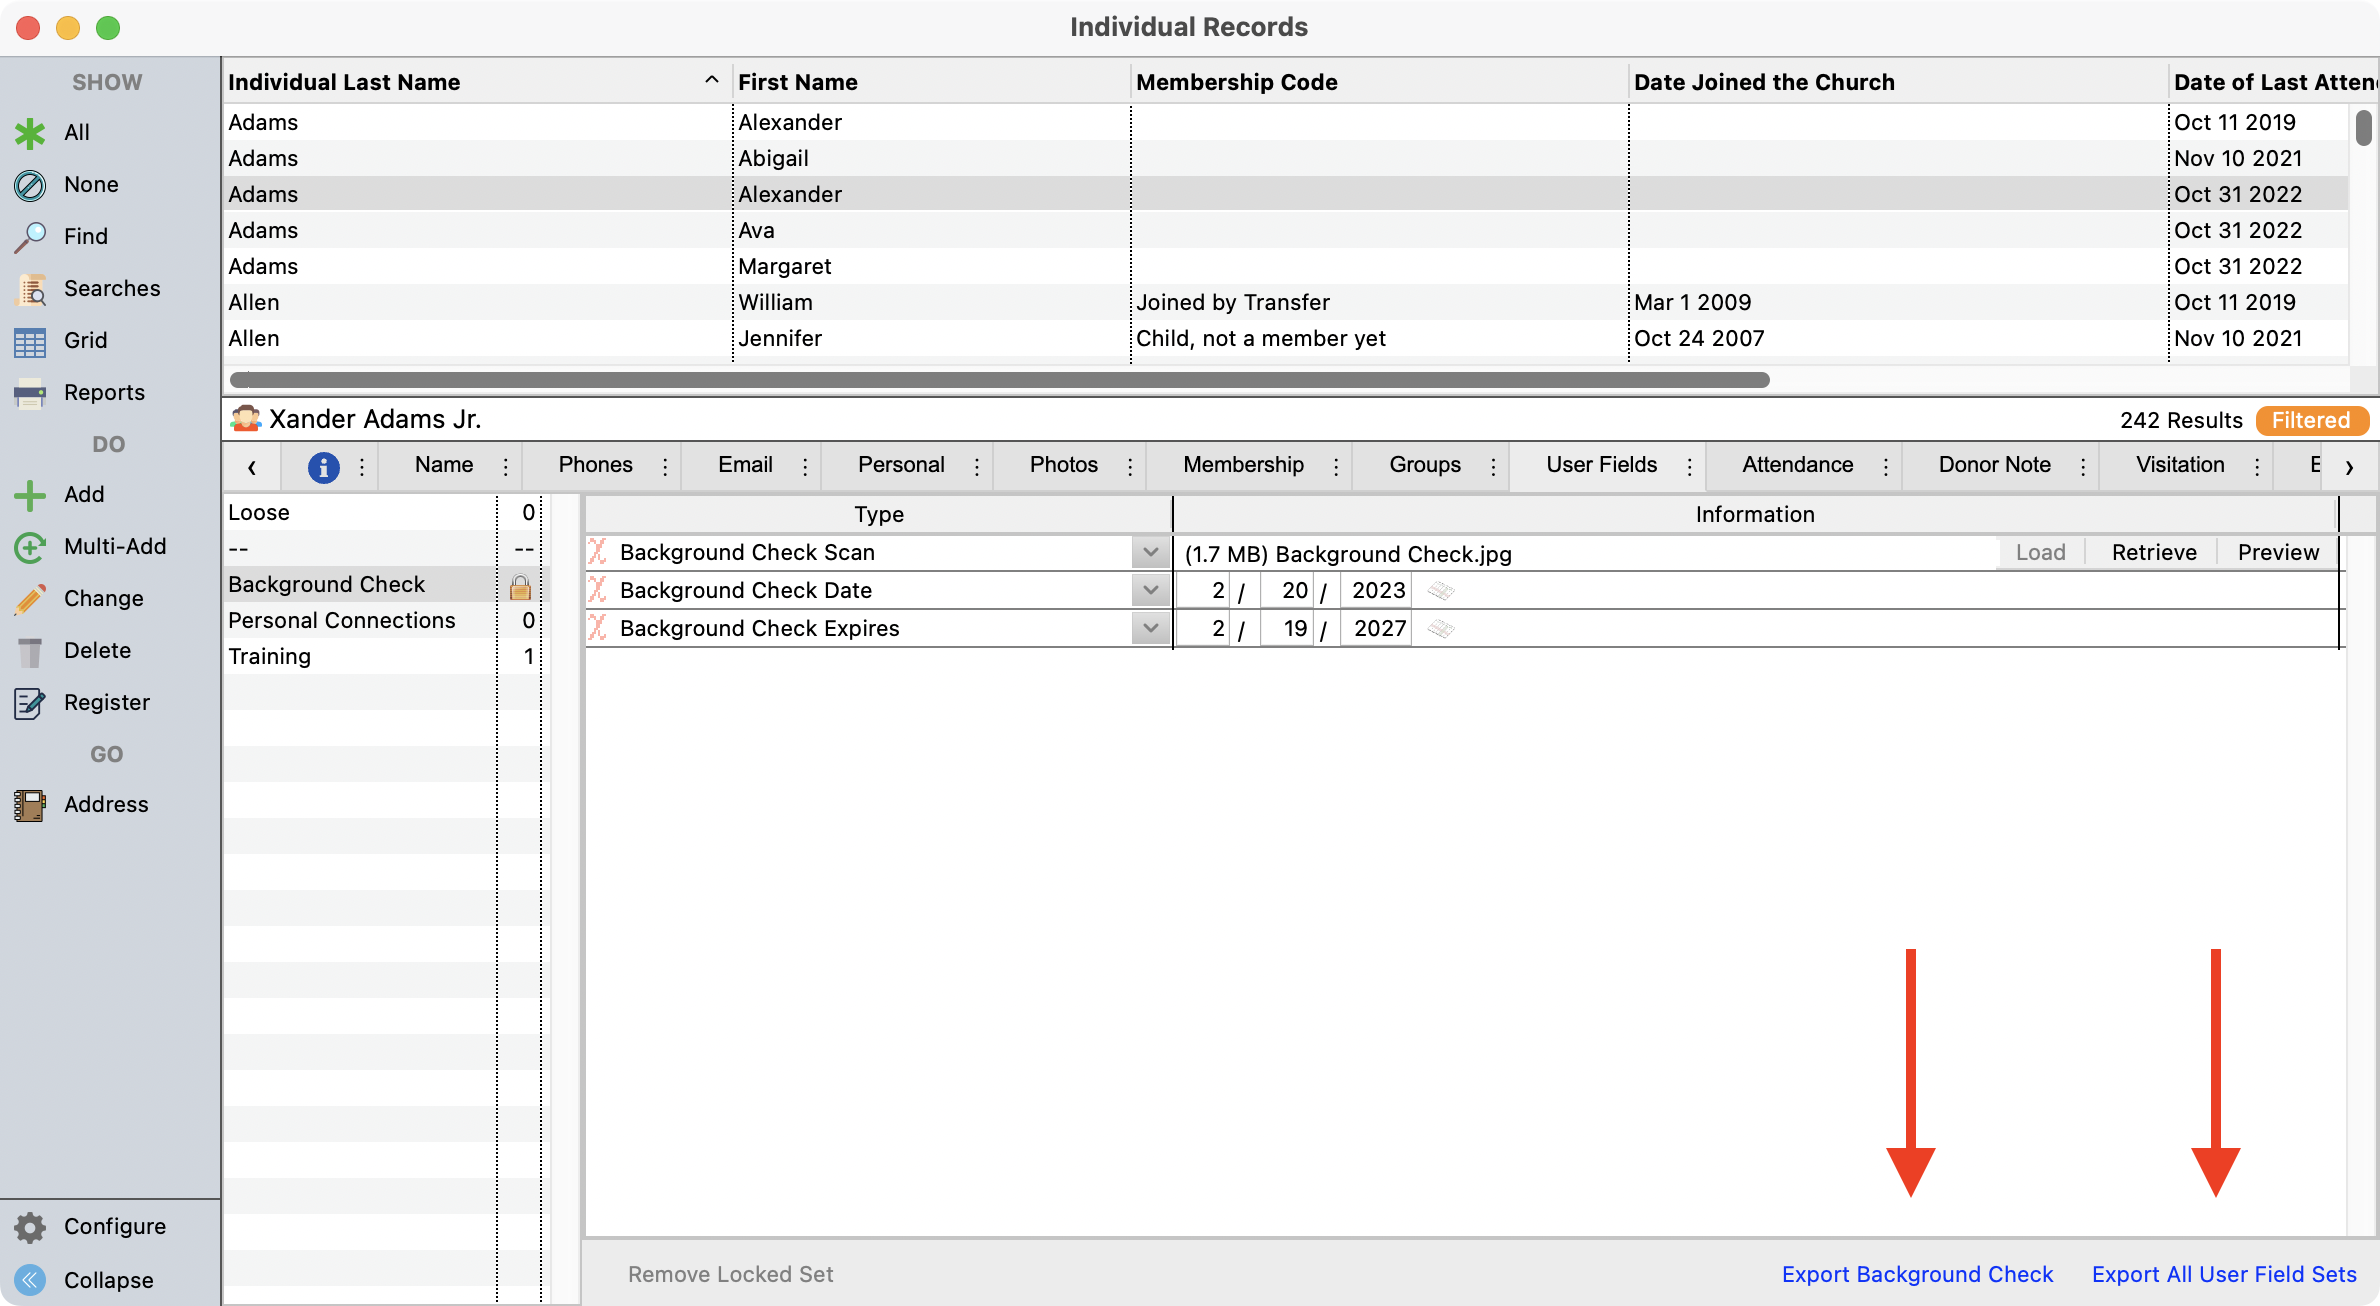Open the Background Check Expires type dropdown
This screenshot has height=1306, width=2380.
click(1150, 628)
